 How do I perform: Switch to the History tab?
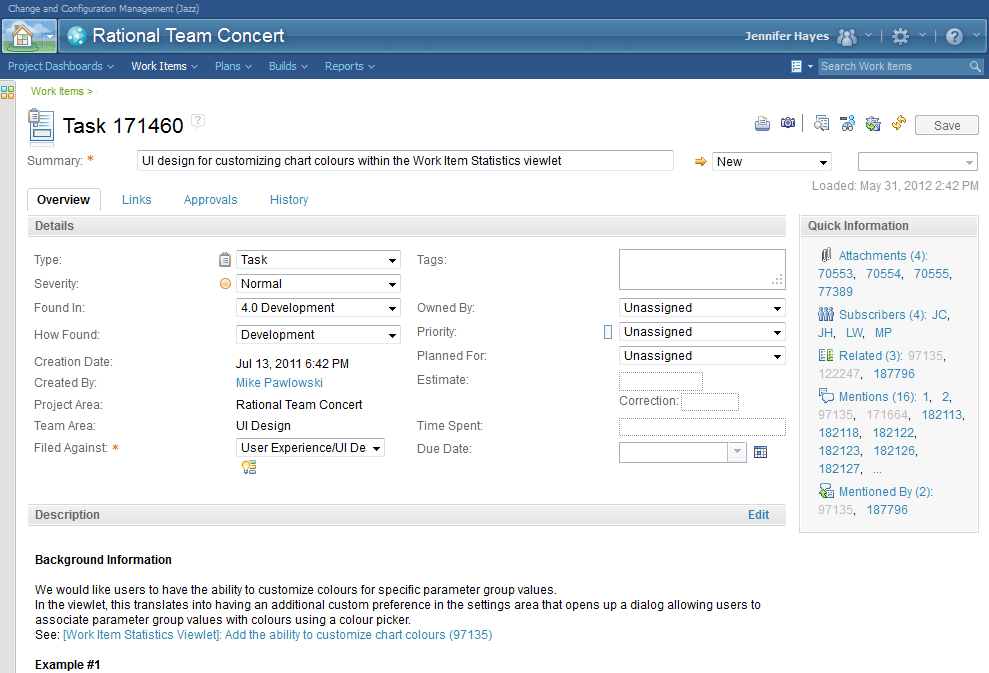pyautogui.click(x=289, y=200)
